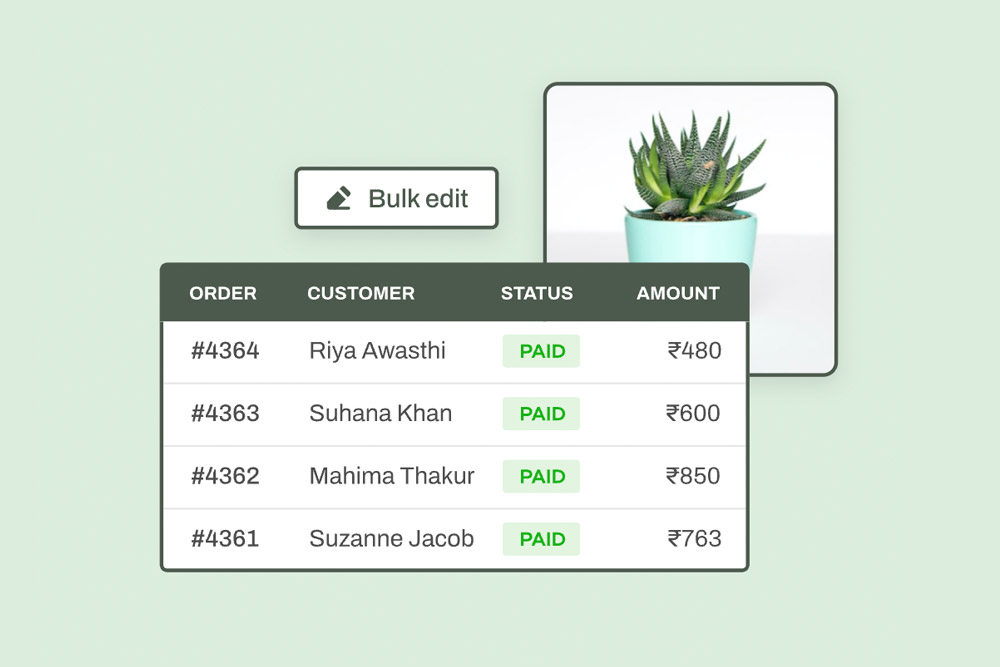The width and height of the screenshot is (1000, 667).
Task: Click the ₹480 amount cell
Action: click(694, 351)
